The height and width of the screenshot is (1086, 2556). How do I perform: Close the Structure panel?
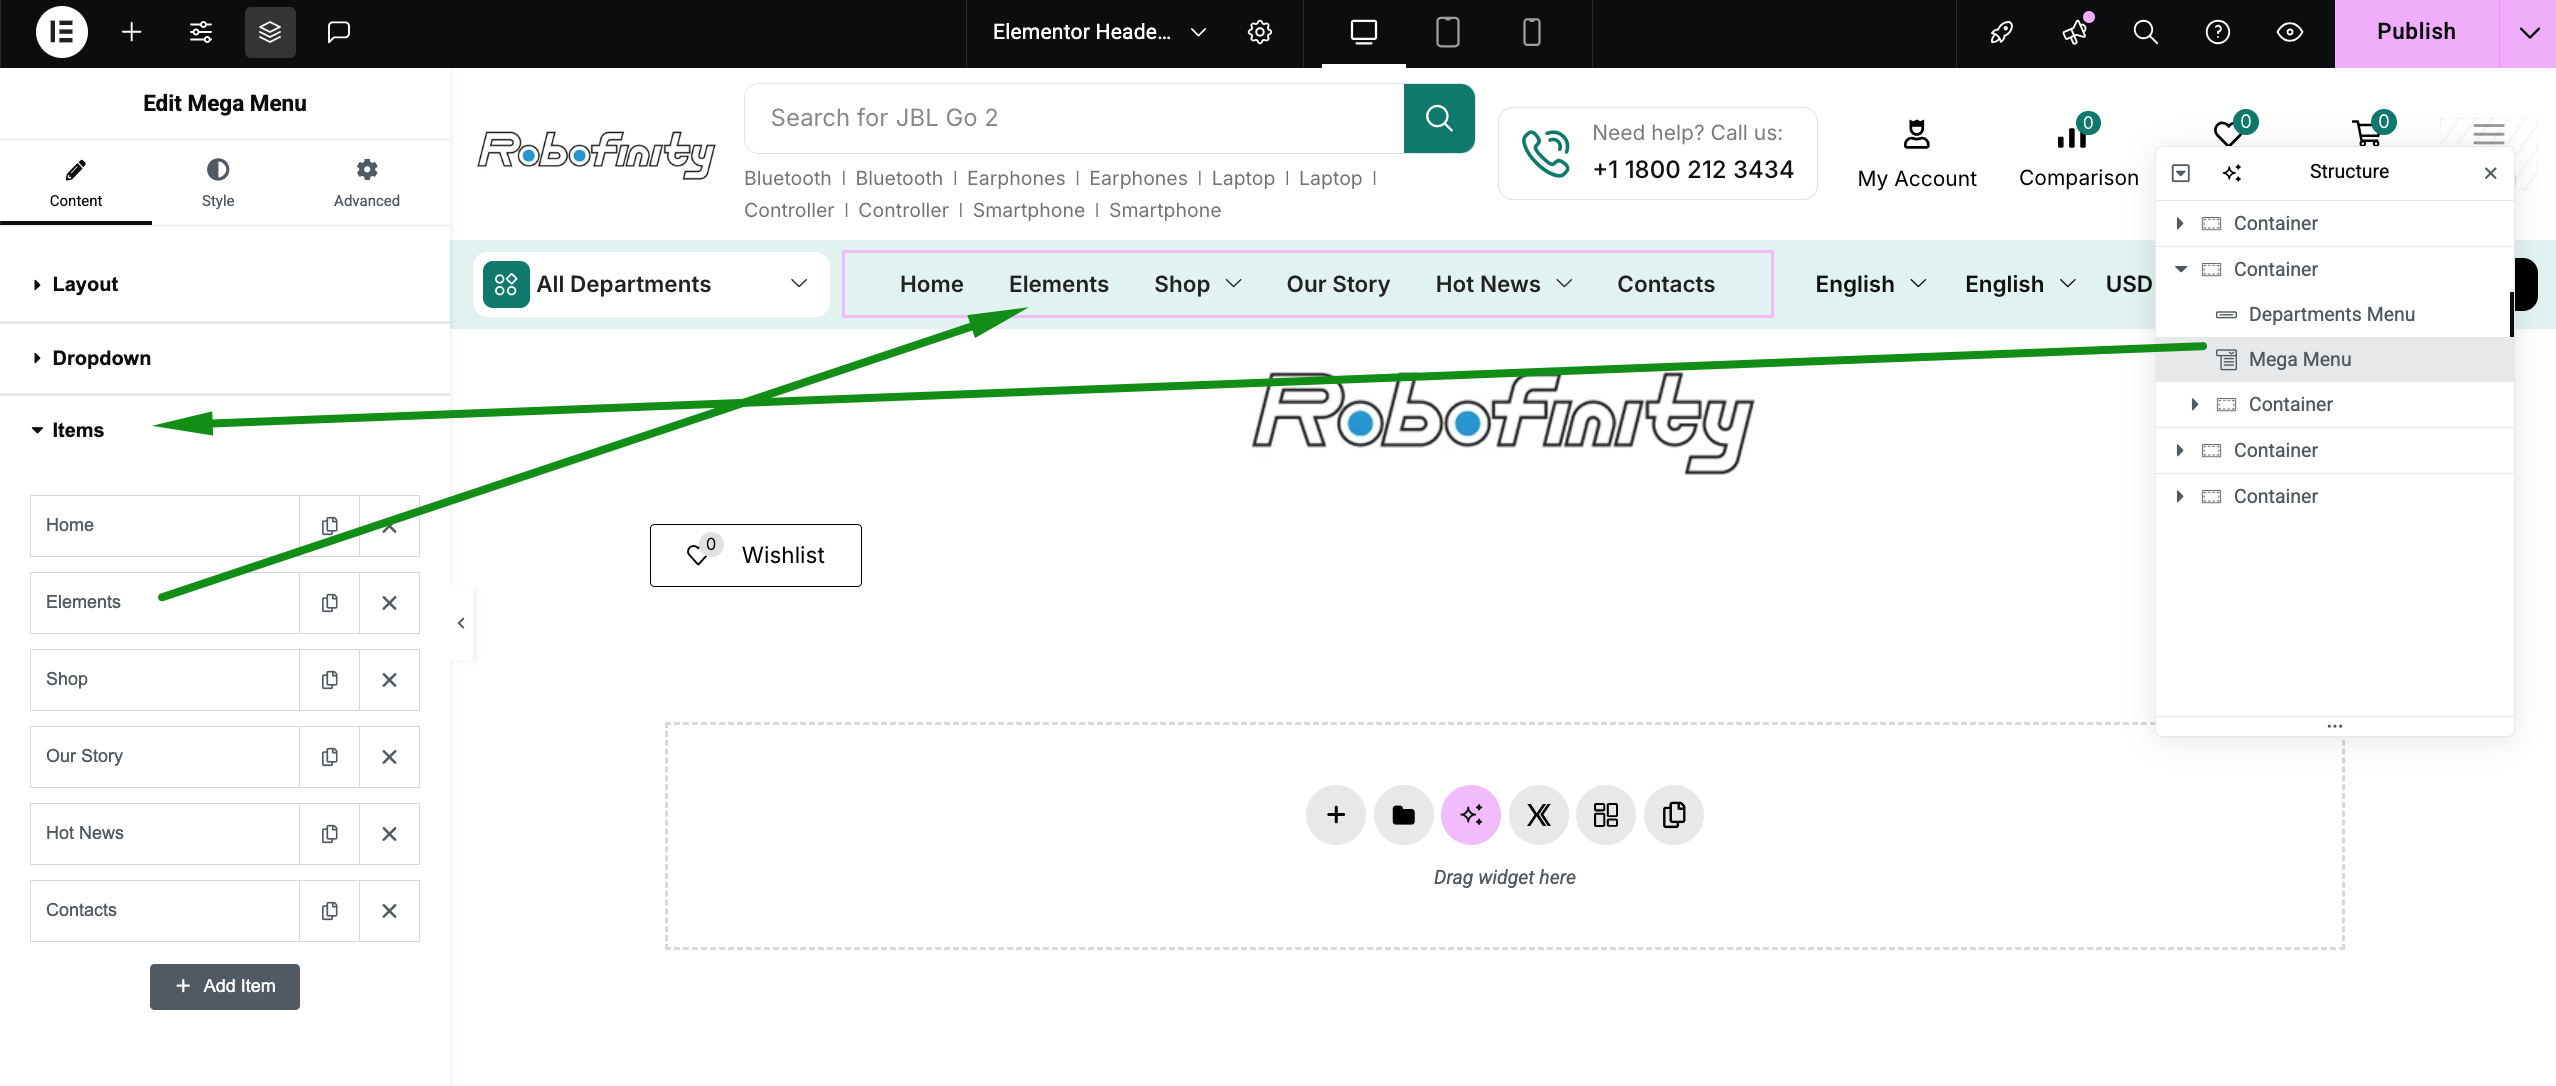(2491, 173)
